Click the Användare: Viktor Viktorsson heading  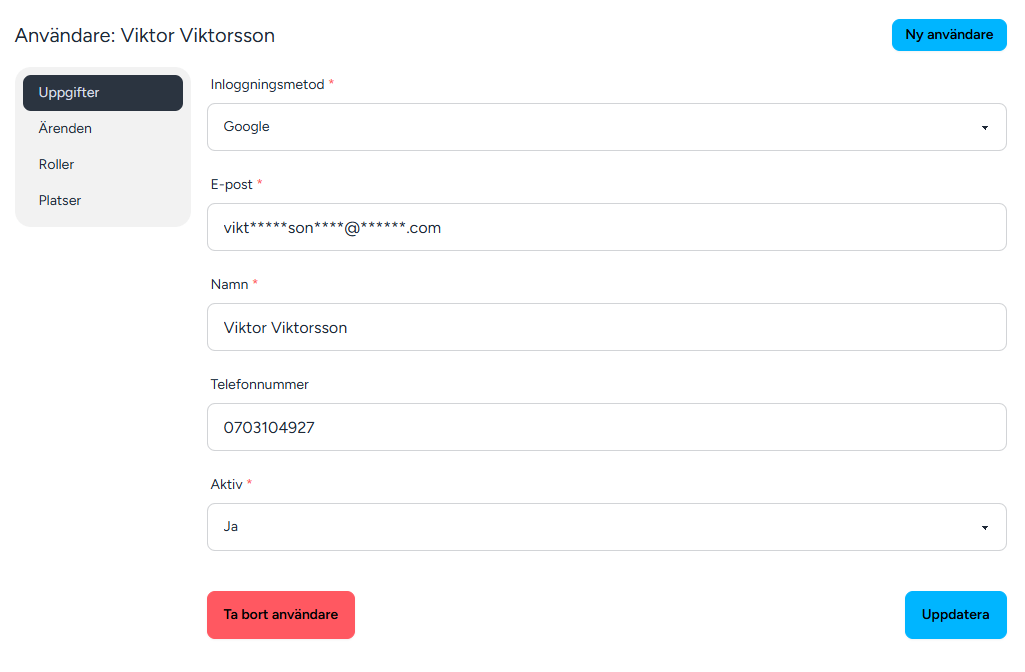coord(145,36)
